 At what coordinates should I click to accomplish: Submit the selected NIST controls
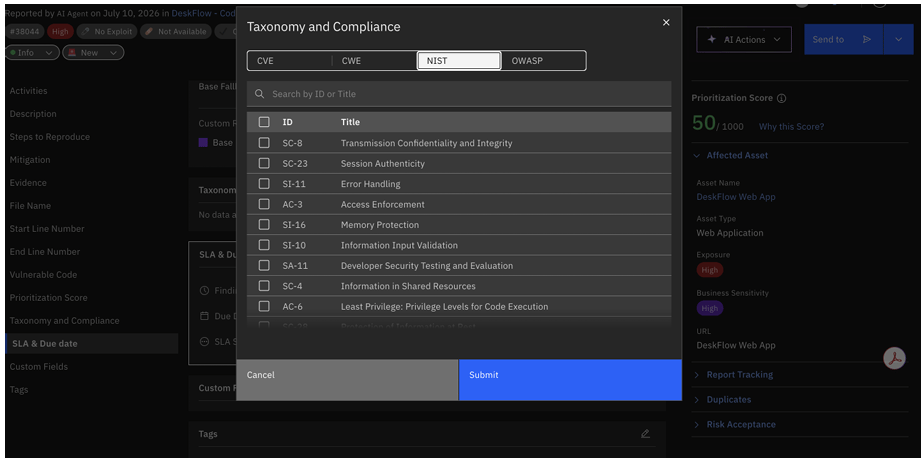(570, 380)
